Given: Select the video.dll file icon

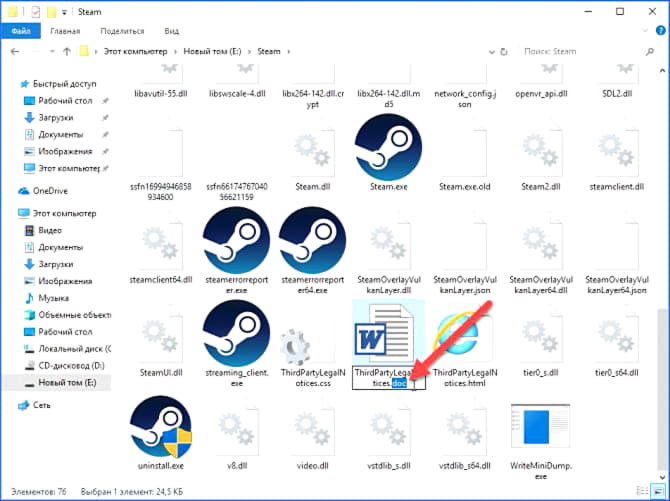Looking at the screenshot, I should (x=312, y=430).
